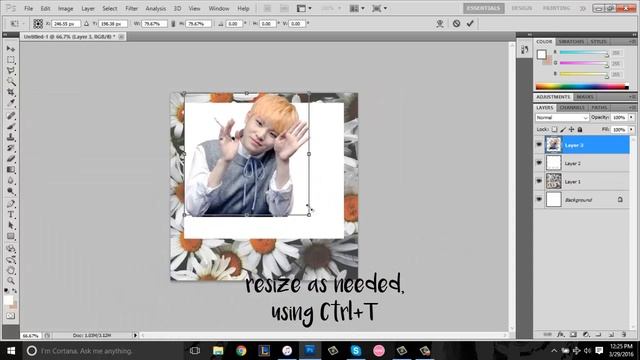The width and height of the screenshot is (640, 360).
Task: Open Chrome from the taskbar
Action: pyautogui.click(x=241, y=350)
